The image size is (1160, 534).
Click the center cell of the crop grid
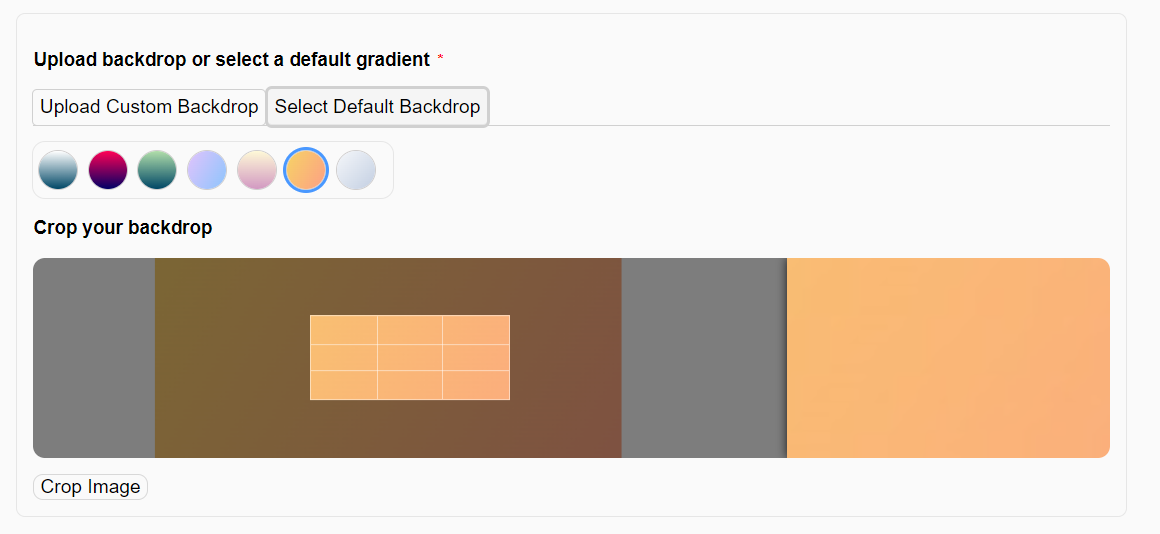click(x=410, y=357)
